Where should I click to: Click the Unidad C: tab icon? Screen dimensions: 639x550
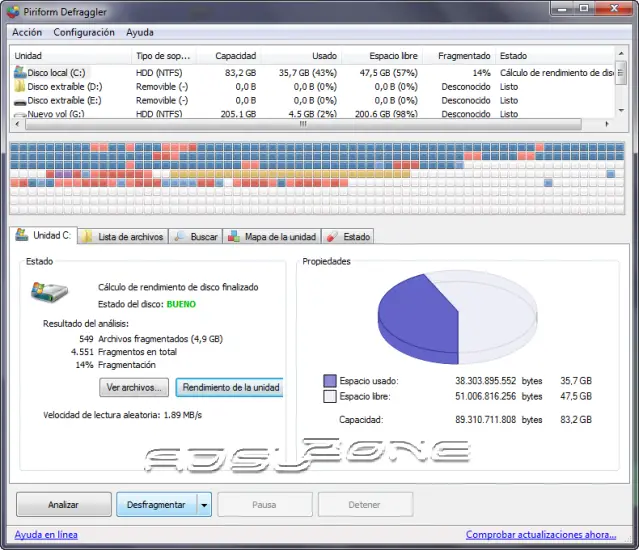point(22,235)
